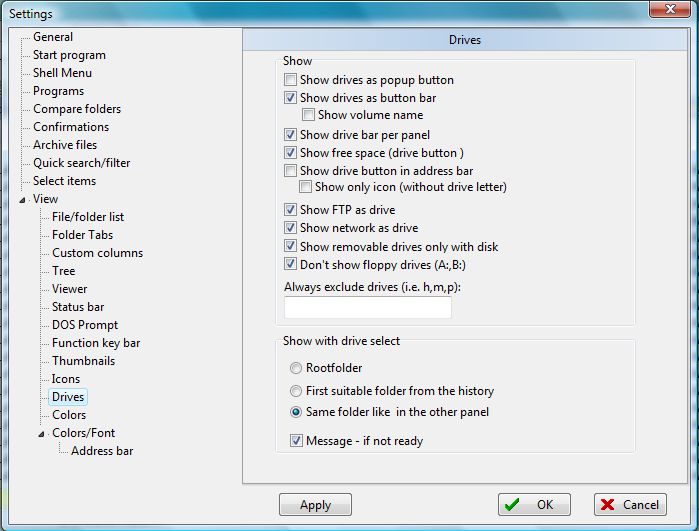This screenshot has width=699, height=531.
Task: Confirm settings with the OK button
Action: point(534,505)
